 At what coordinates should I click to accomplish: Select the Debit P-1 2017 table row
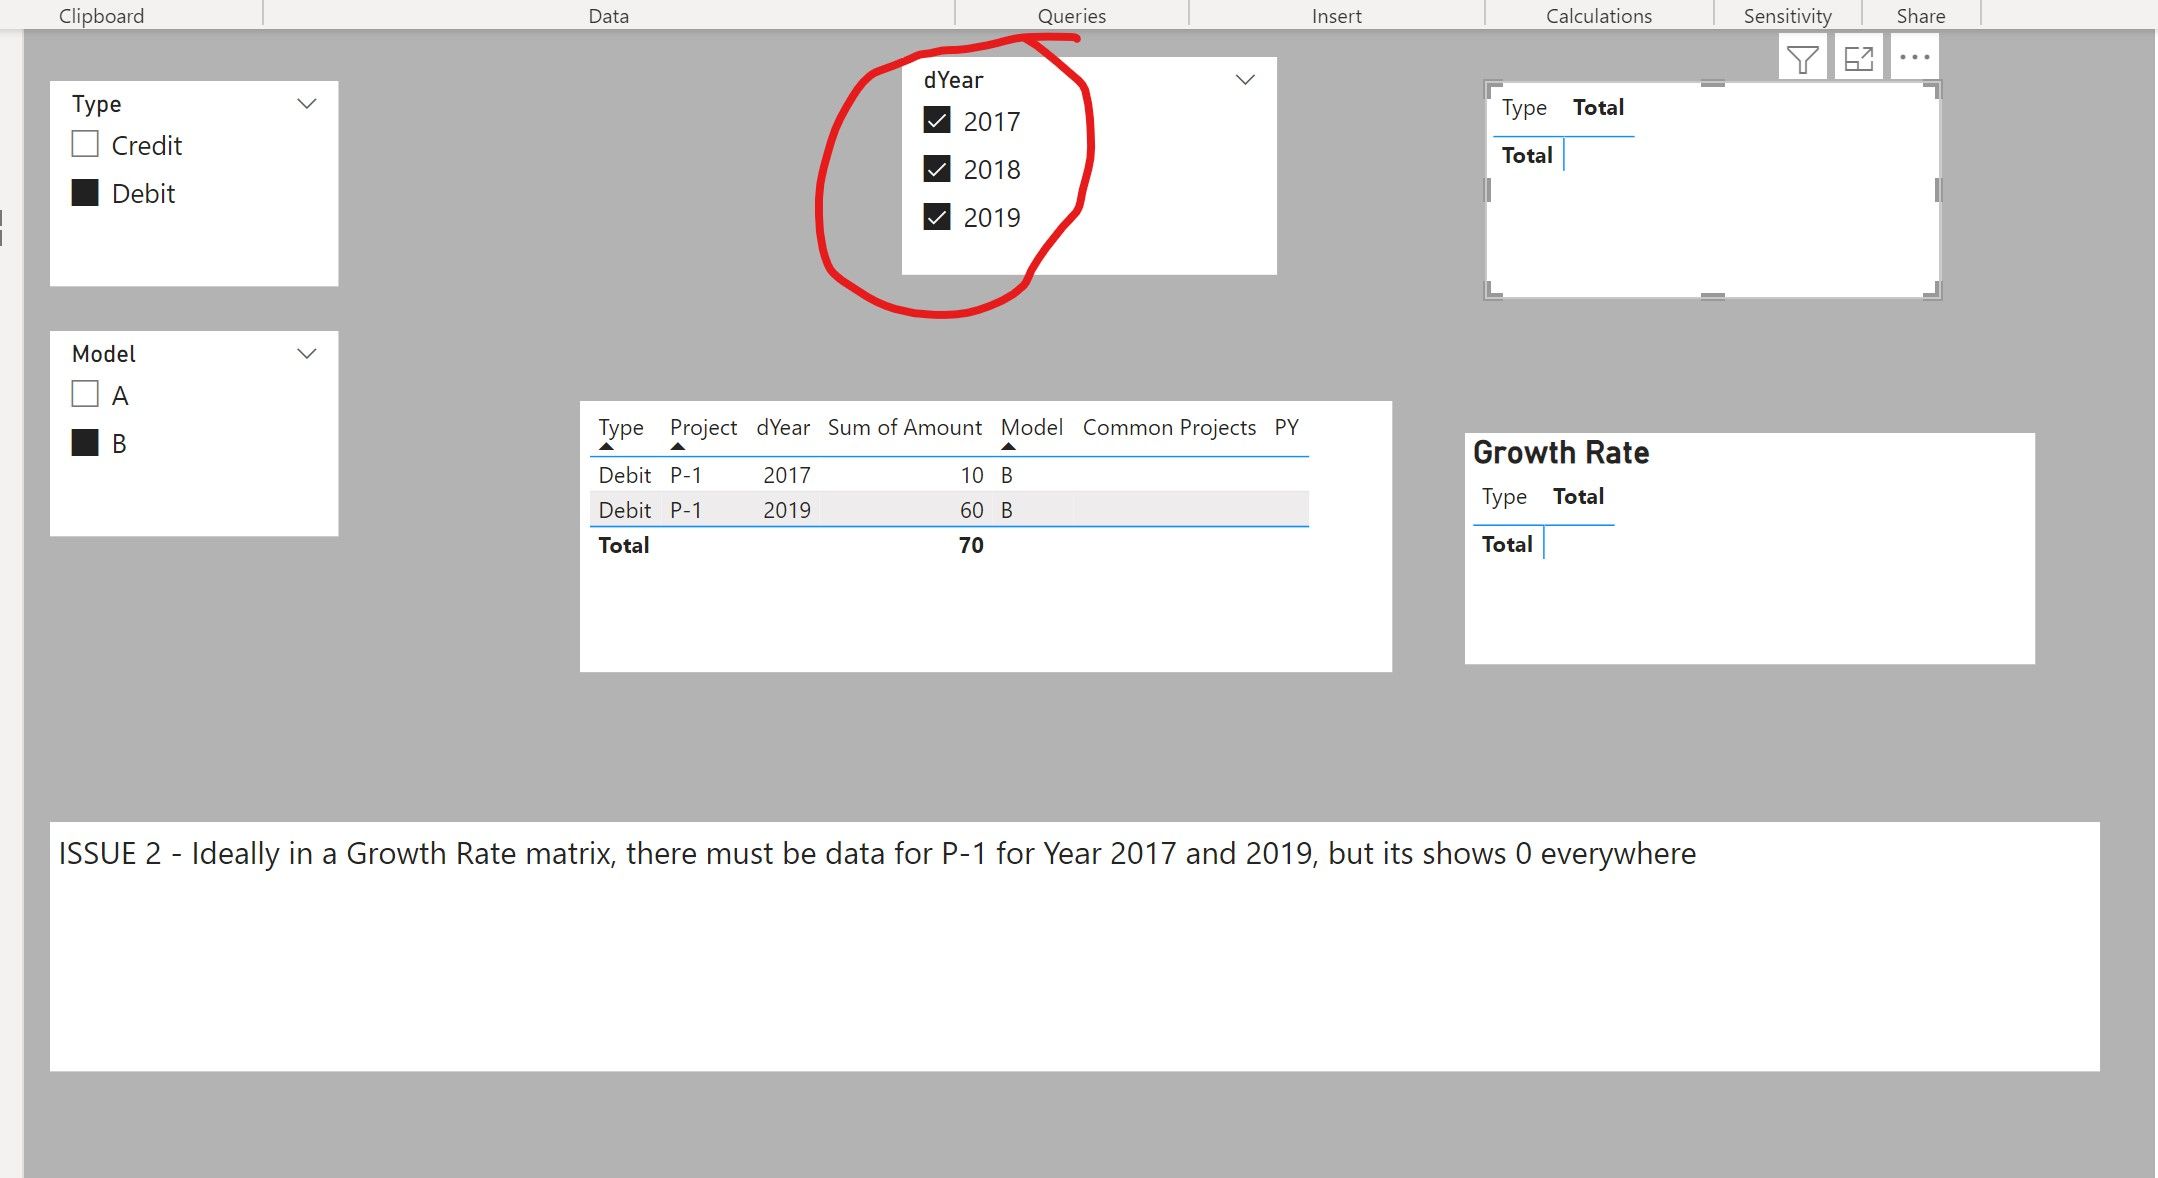click(x=949, y=475)
